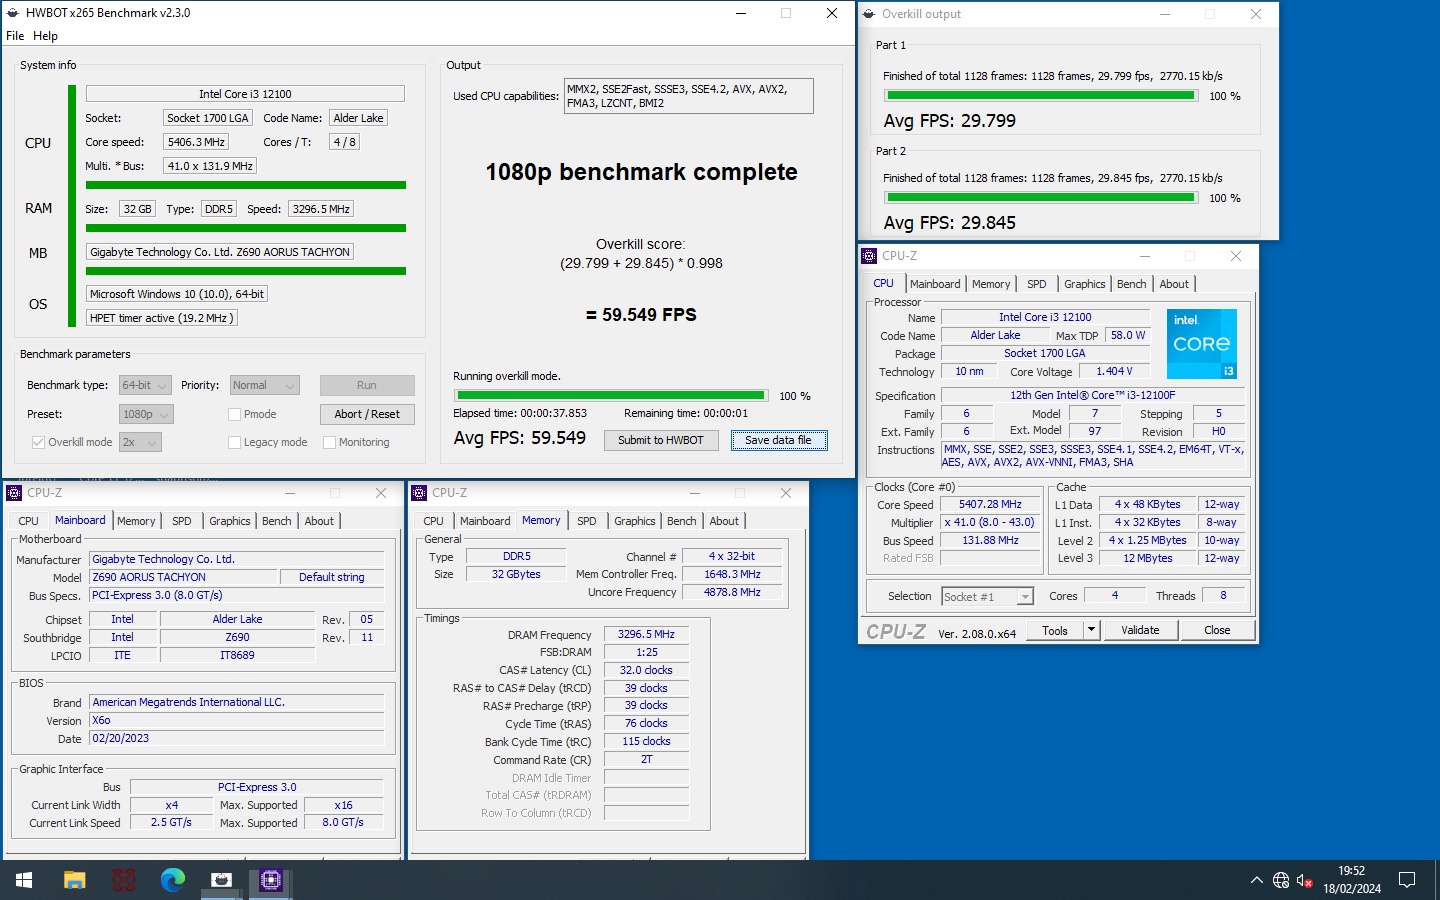Open the notification center icon
Image resolution: width=1440 pixels, height=900 pixels.
coord(1407,881)
